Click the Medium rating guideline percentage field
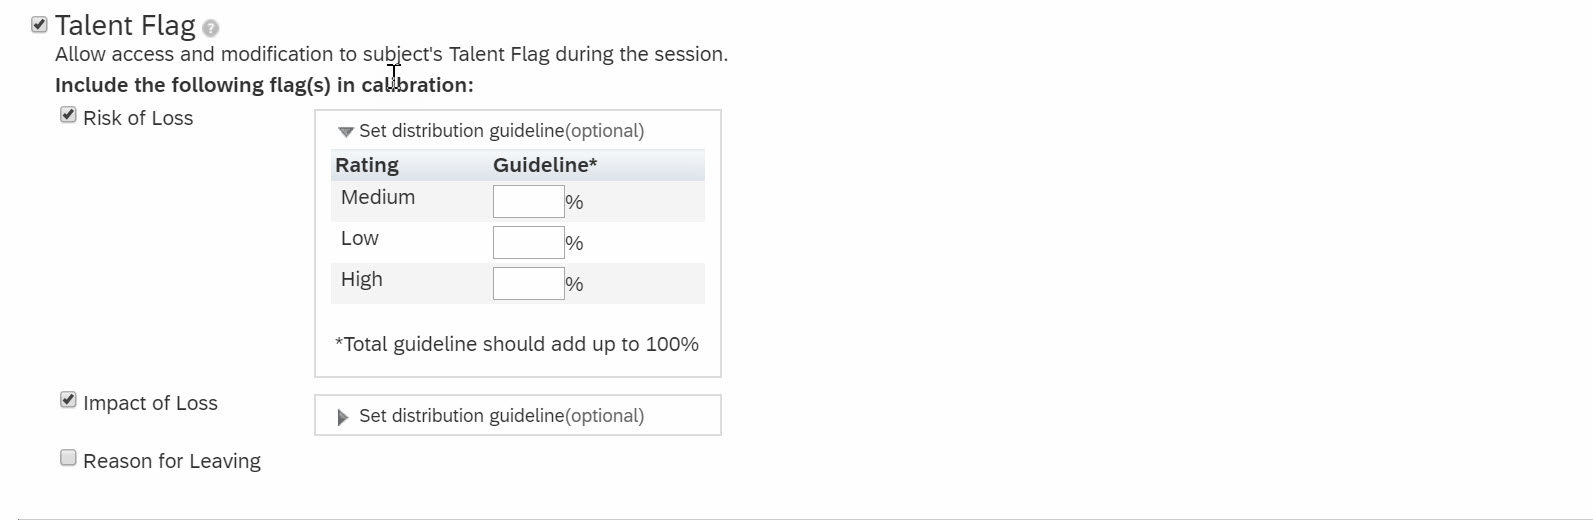This screenshot has height=520, width=1593. [x=528, y=201]
